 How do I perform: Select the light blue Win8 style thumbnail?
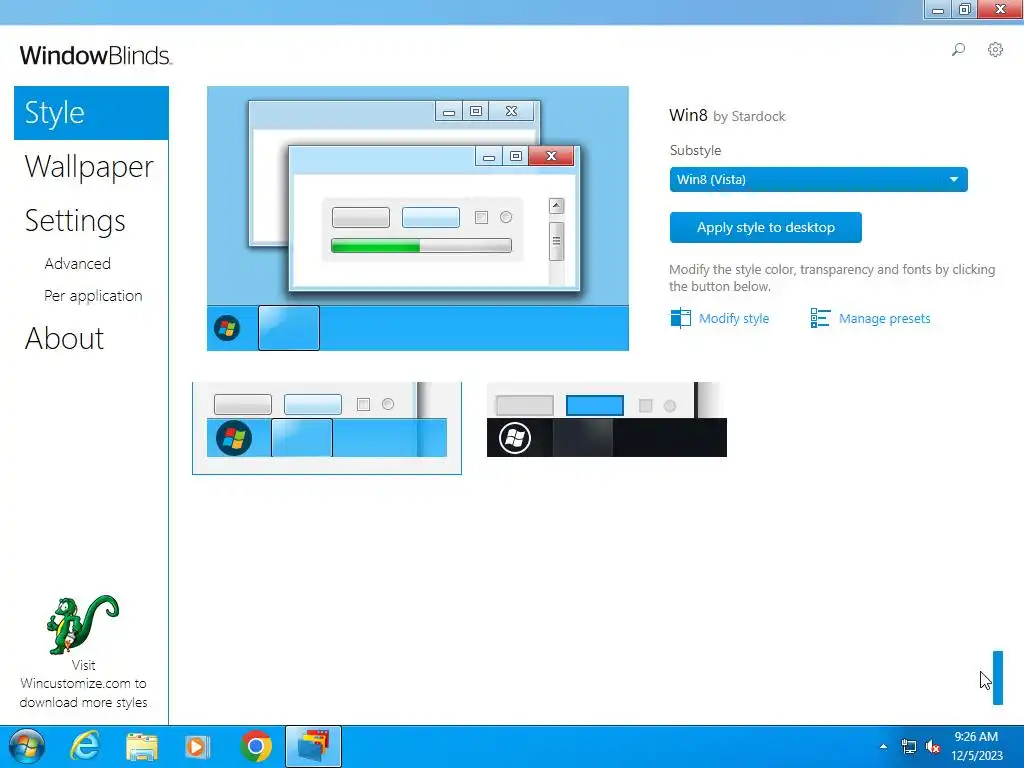pos(327,428)
